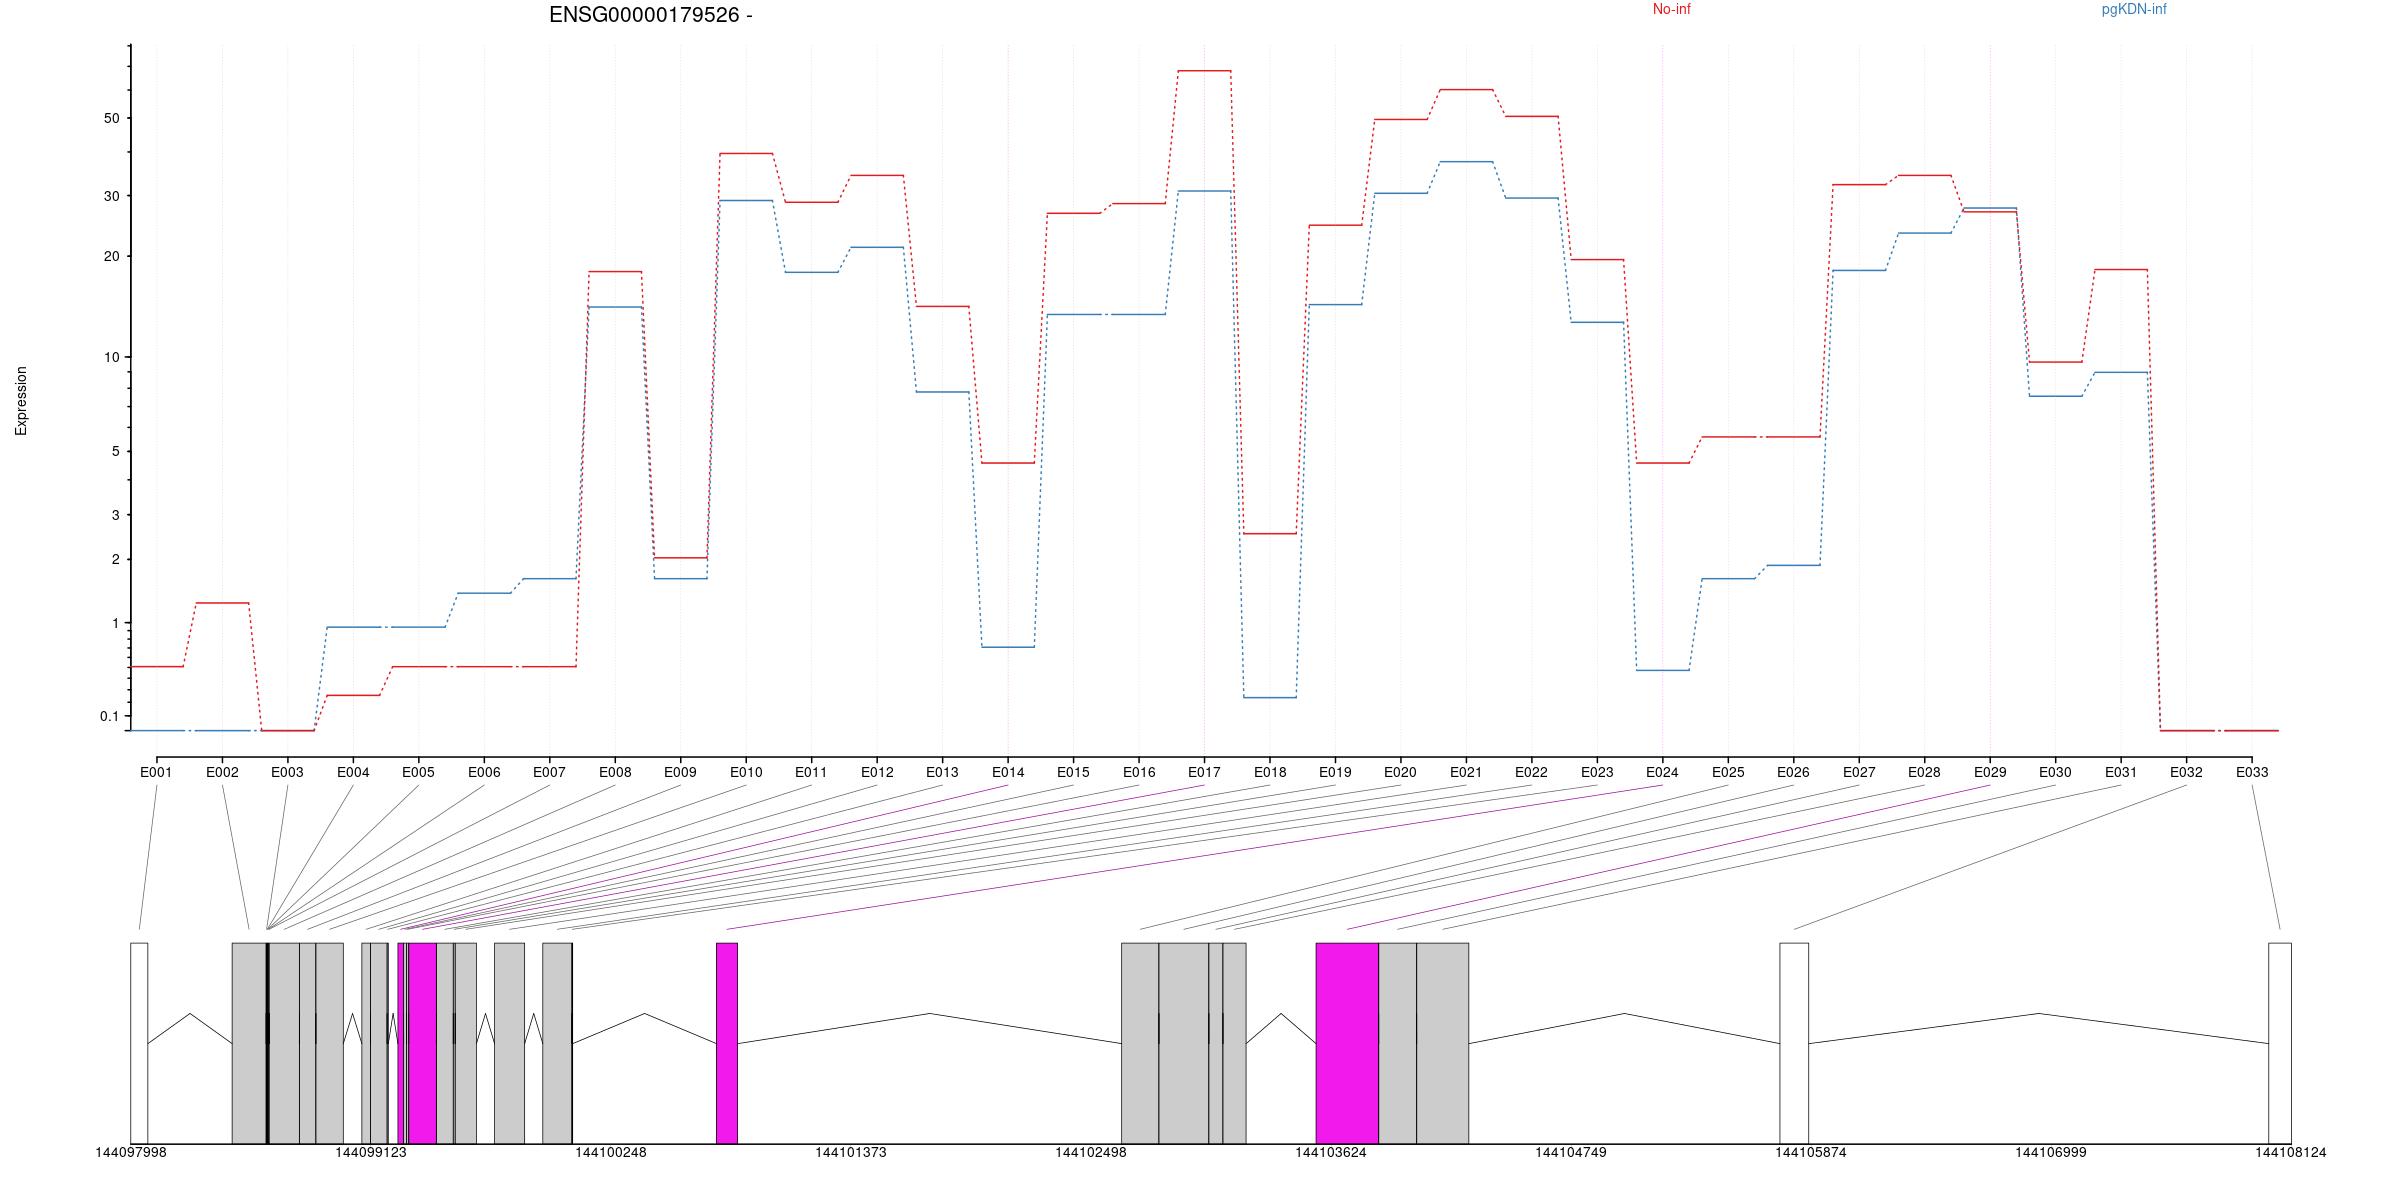
Task: Select the No-inf legend label
Action: 1671,9
